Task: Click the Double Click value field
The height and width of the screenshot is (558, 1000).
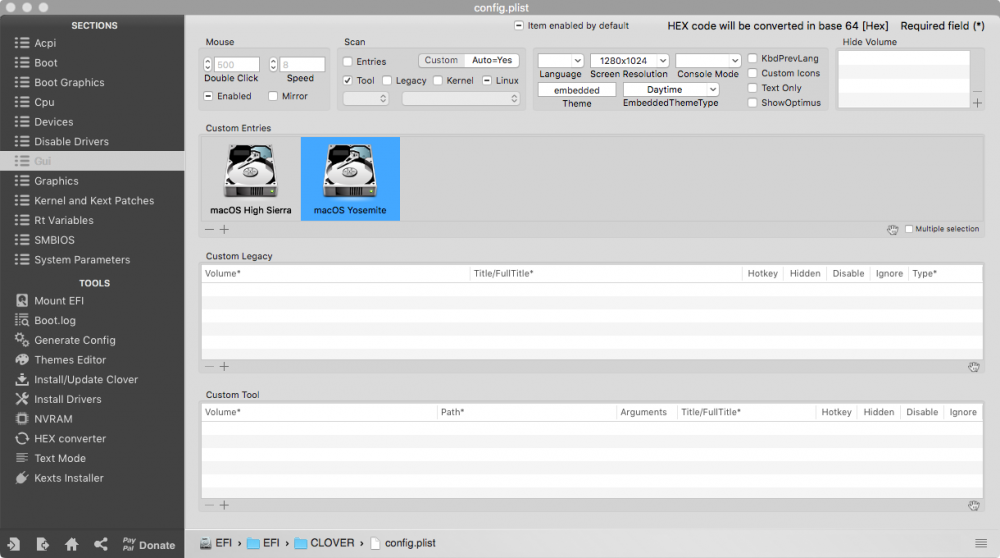Action: tap(237, 64)
